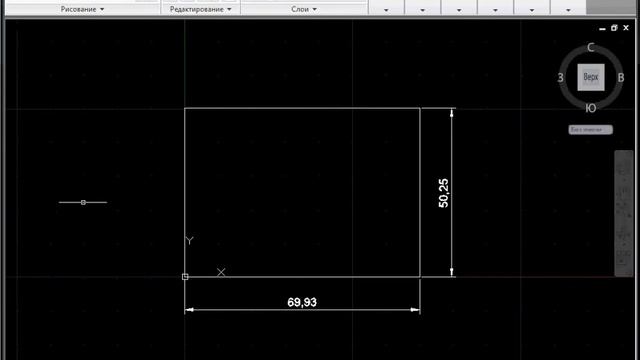Click the З compass letter on the ViewCube
Screen dimensions: 640x360
tap(561, 78)
